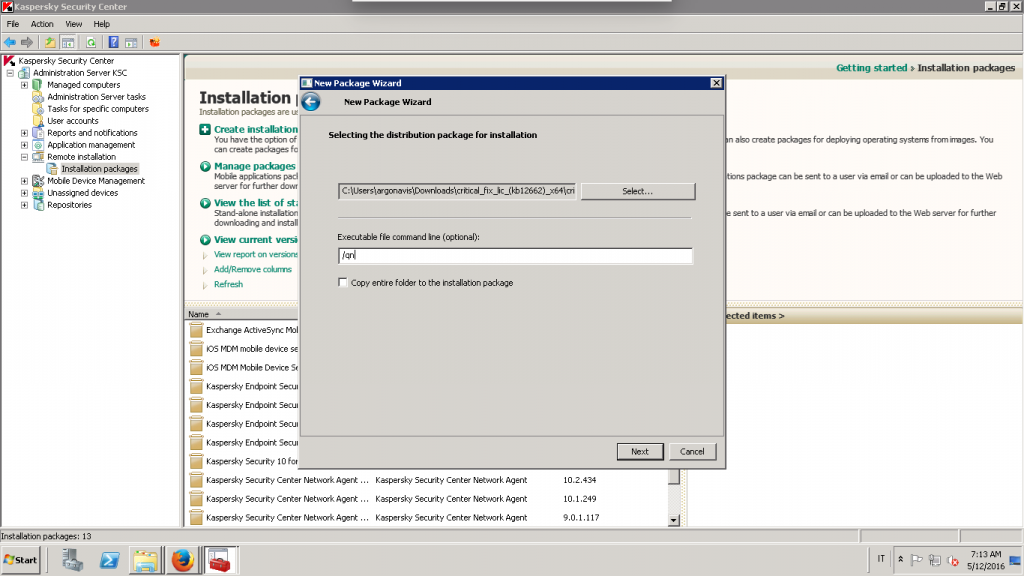
Task: Select Tasks for specific computers node
Action: point(97,109)
